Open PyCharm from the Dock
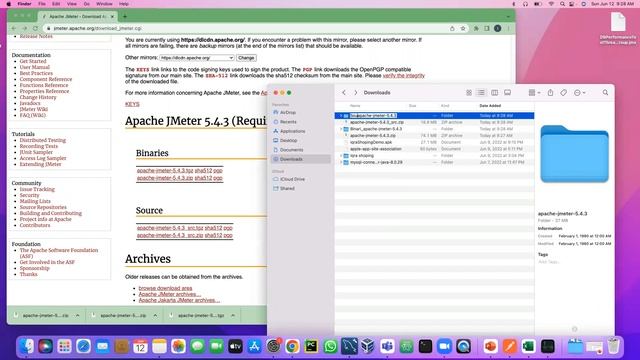 pyautogui.click(x=311, y=347)
